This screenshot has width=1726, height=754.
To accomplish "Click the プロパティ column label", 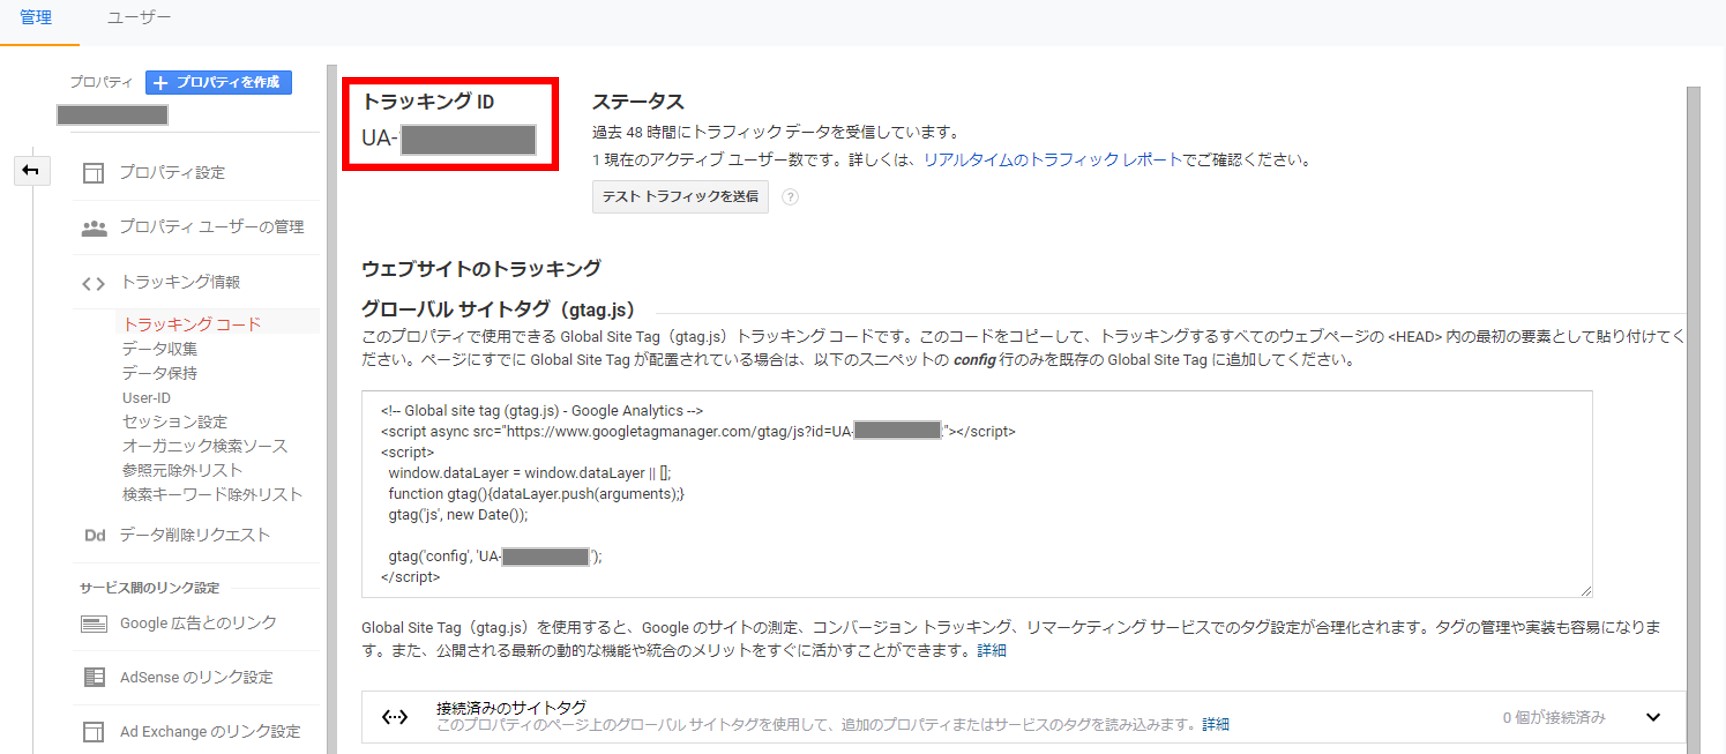I will point(101,82).
